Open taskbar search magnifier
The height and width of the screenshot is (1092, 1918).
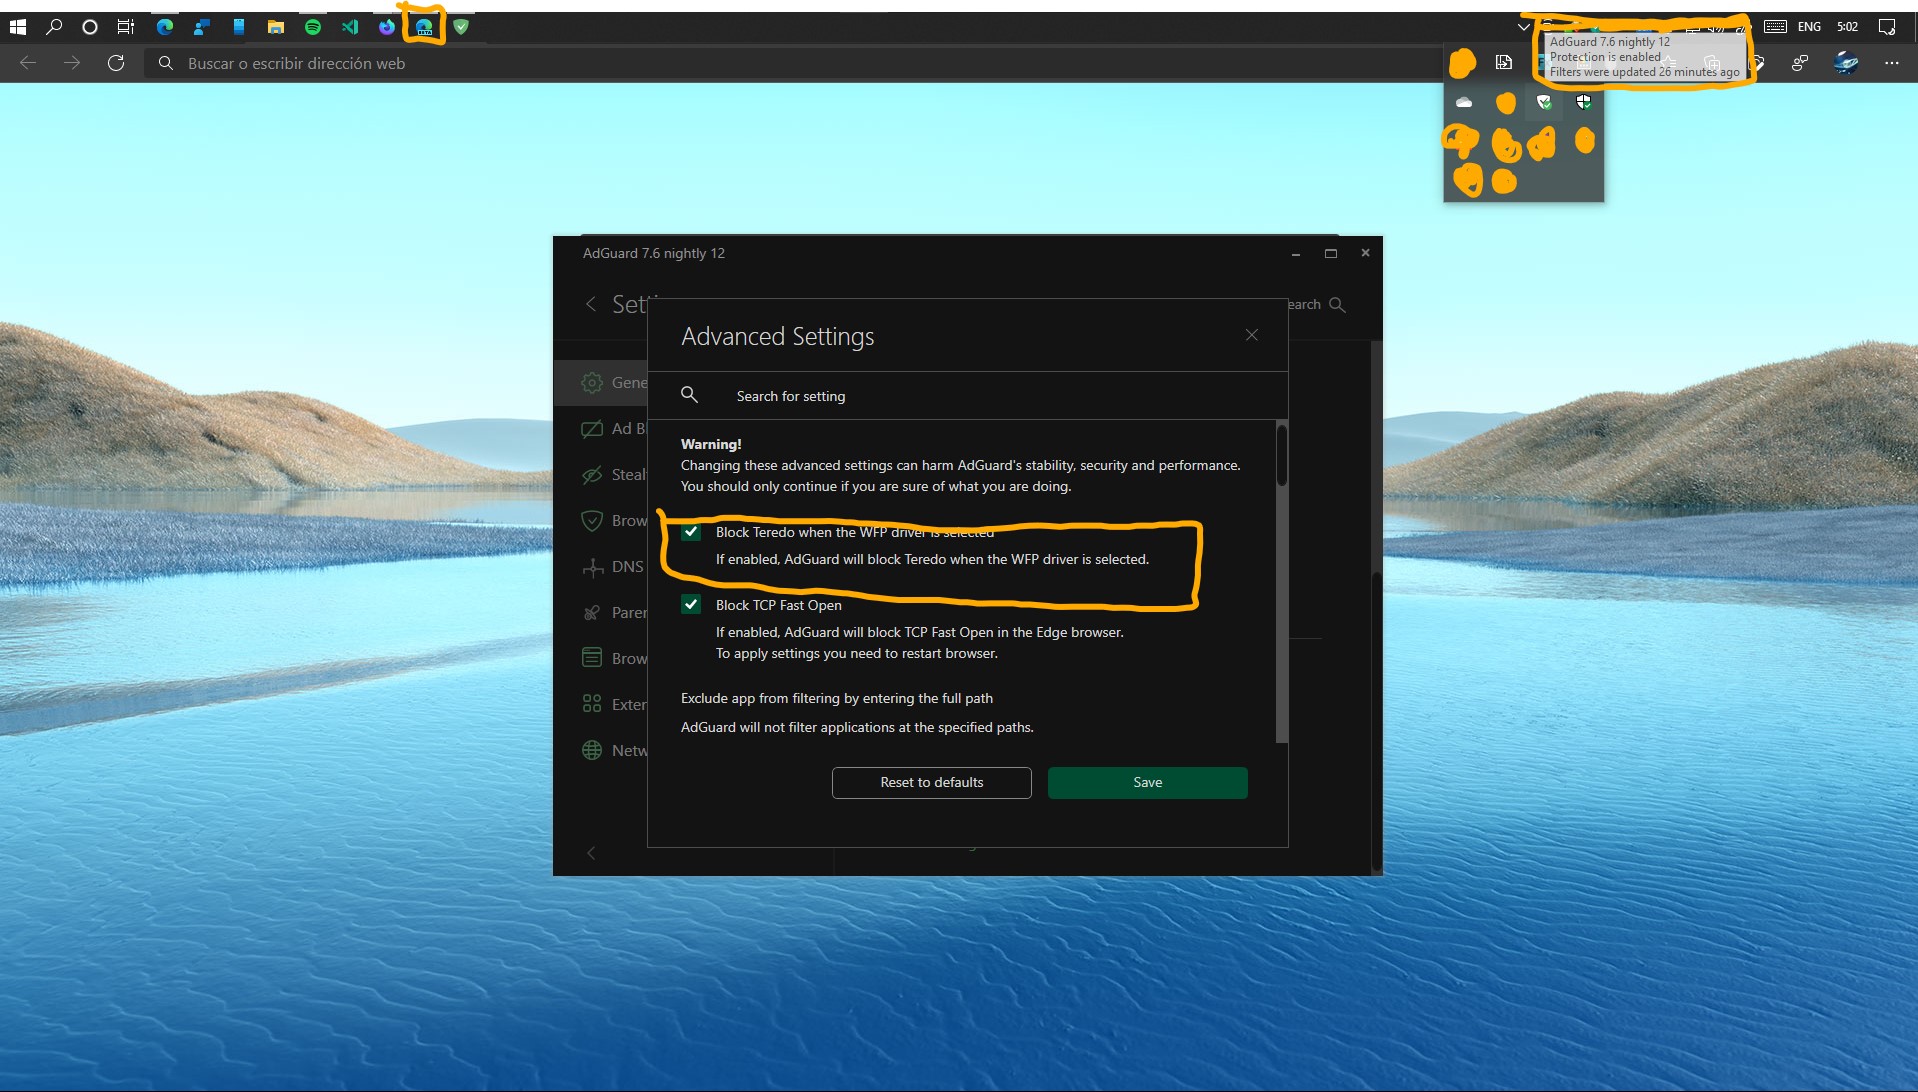[x=54, y=27]
